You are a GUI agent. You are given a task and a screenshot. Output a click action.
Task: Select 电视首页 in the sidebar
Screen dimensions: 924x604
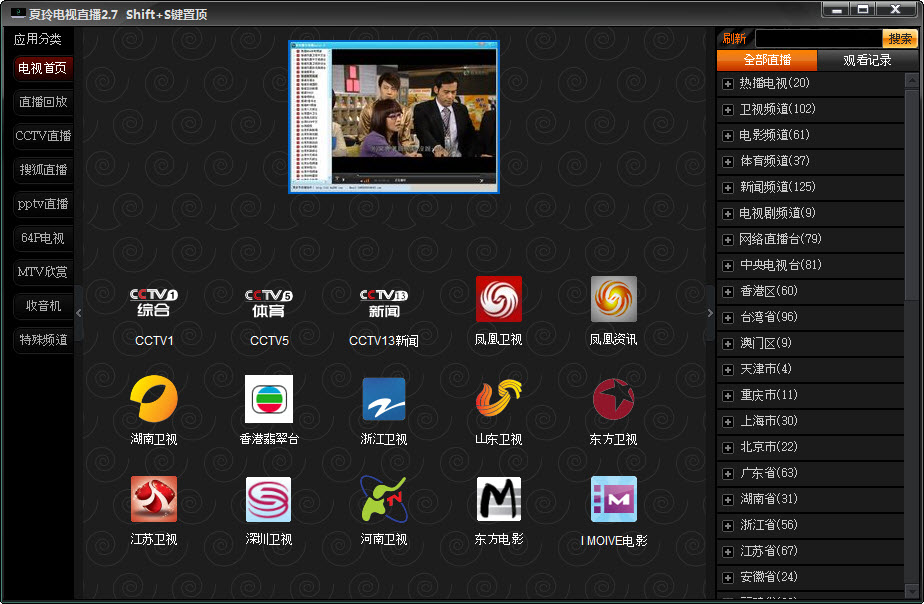[42, 68]
